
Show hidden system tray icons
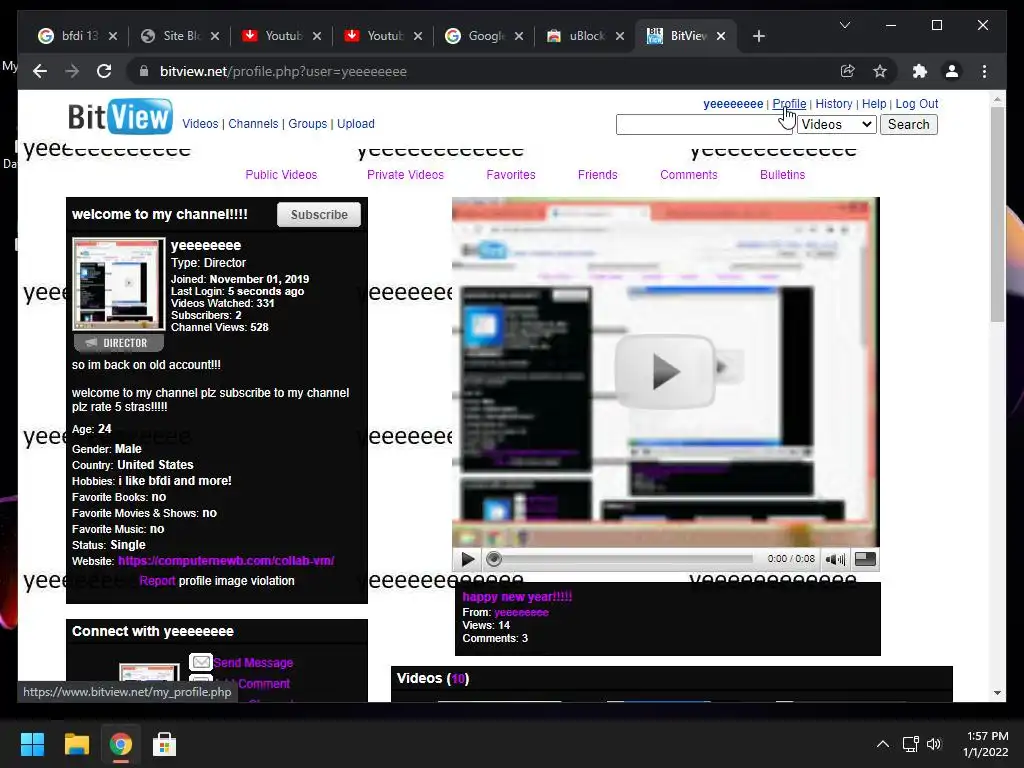[882, 744]
